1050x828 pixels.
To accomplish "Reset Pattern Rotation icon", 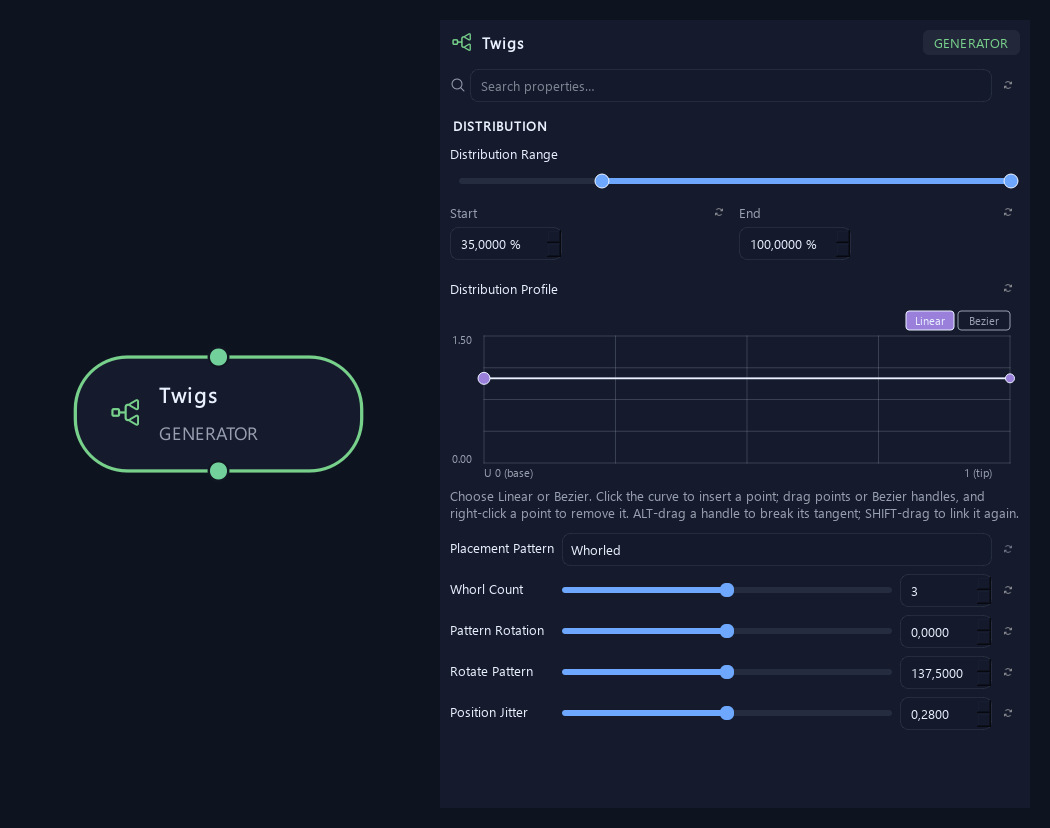I will pyautogui.click(x=1008, y=631).
